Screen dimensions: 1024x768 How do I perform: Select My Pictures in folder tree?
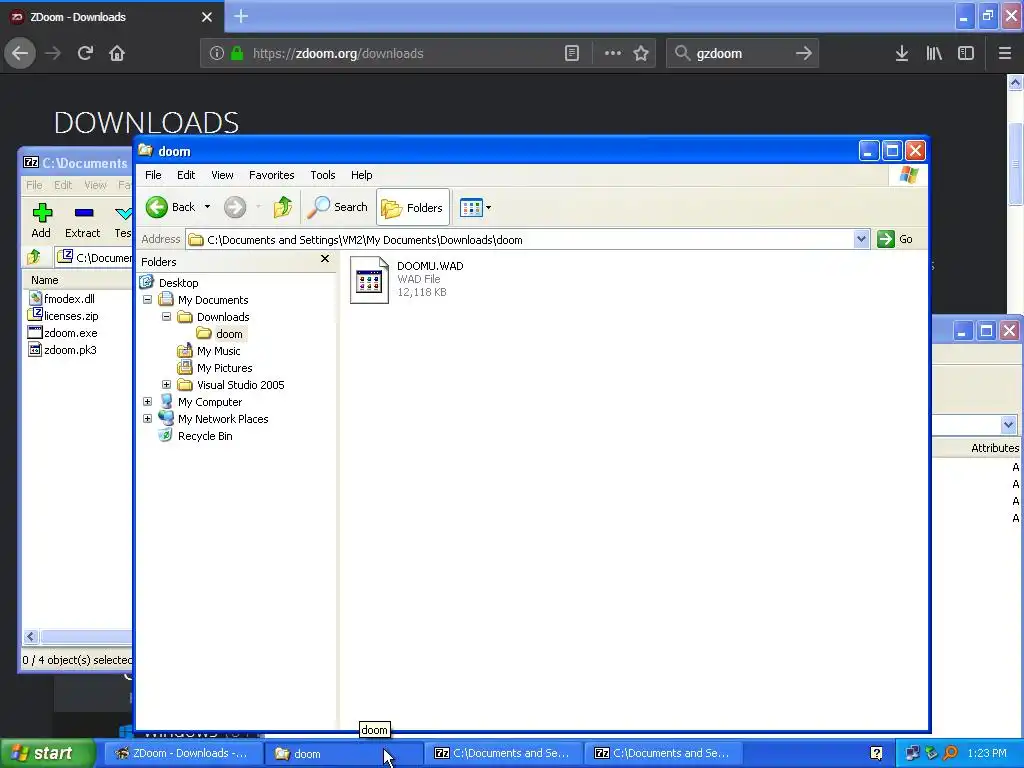tap(224, 368)
